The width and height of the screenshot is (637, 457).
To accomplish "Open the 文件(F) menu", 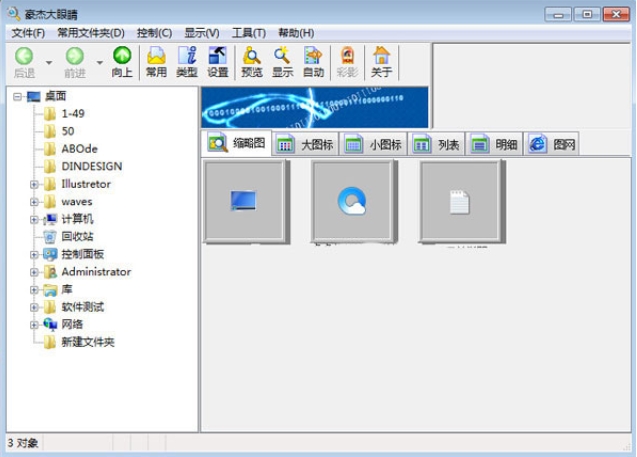I will pyautogui.click(x=28, y=33).
